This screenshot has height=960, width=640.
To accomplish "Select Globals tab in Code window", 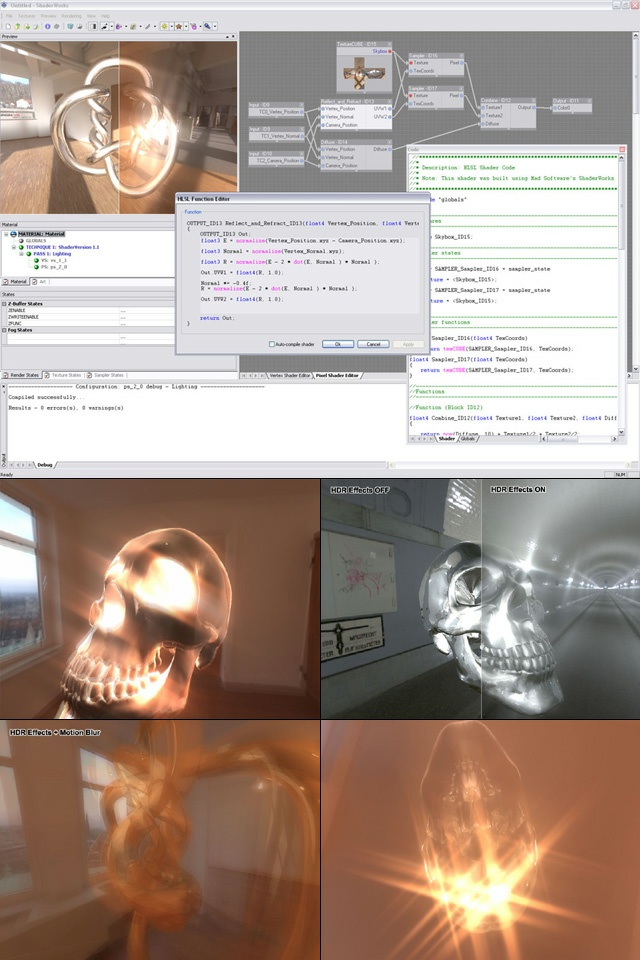I will tap(467, 439).
